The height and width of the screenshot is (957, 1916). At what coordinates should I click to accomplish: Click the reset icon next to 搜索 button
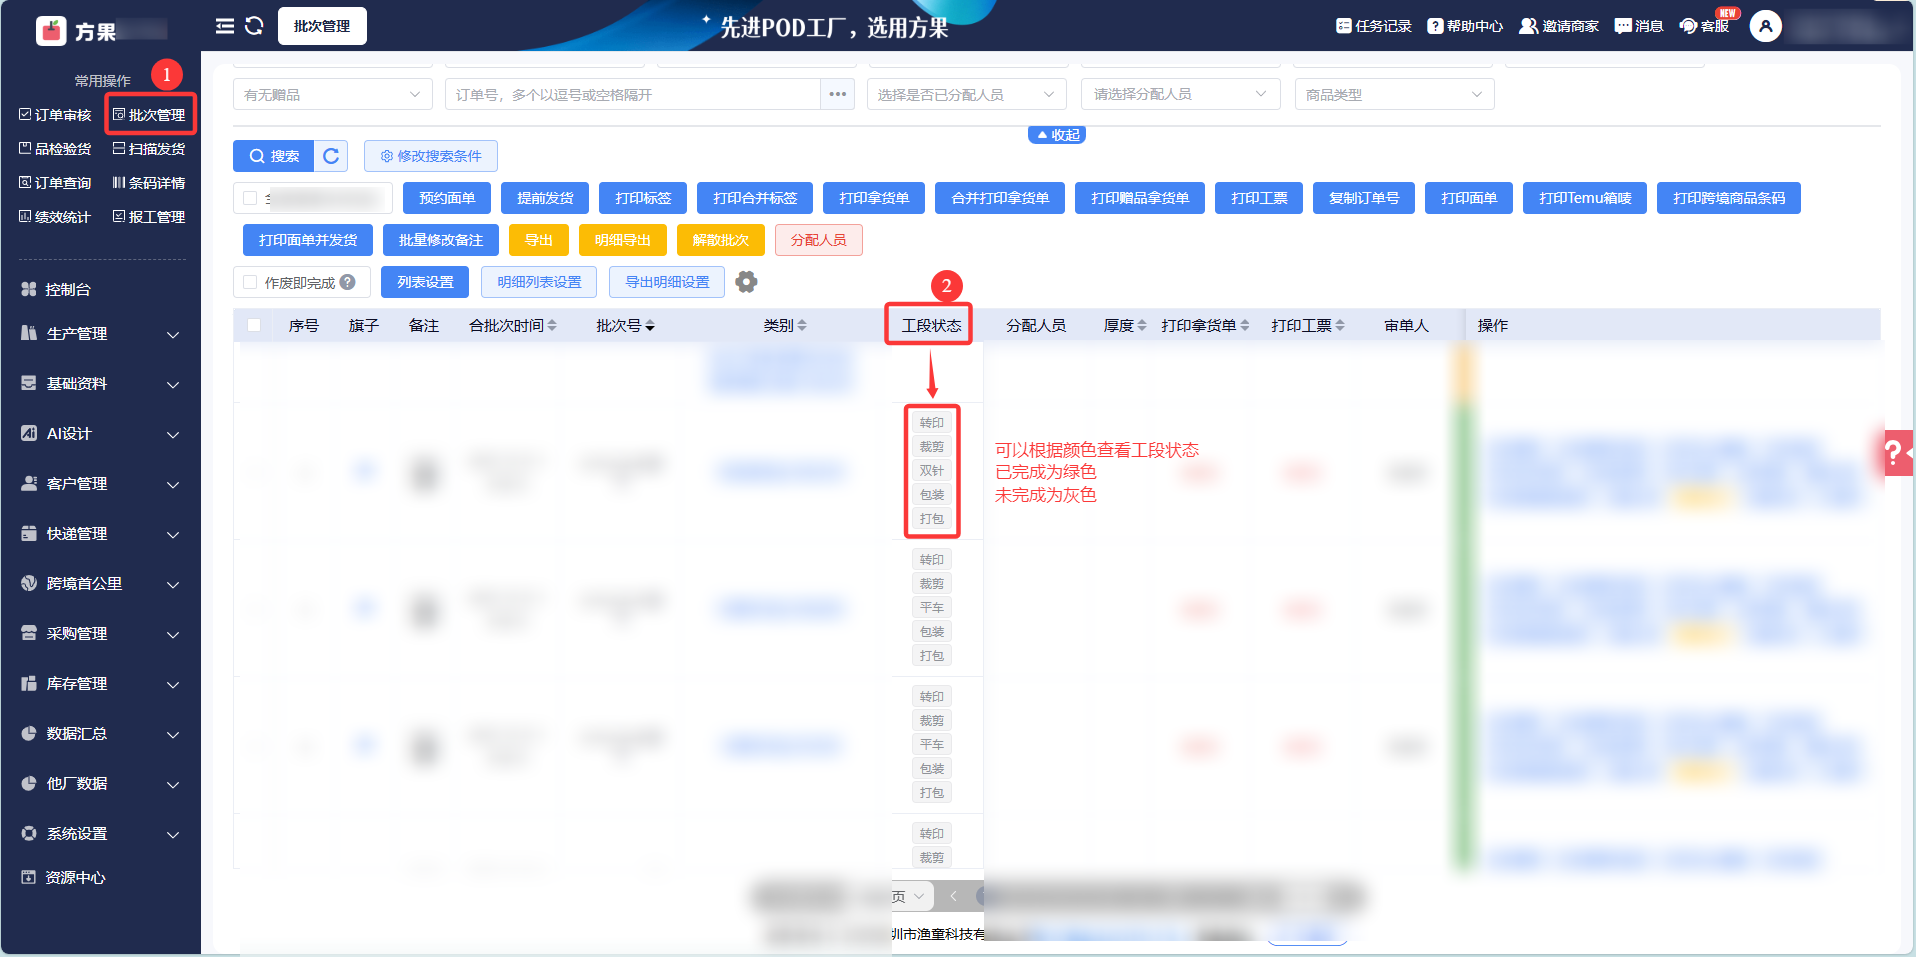[331, 156]
